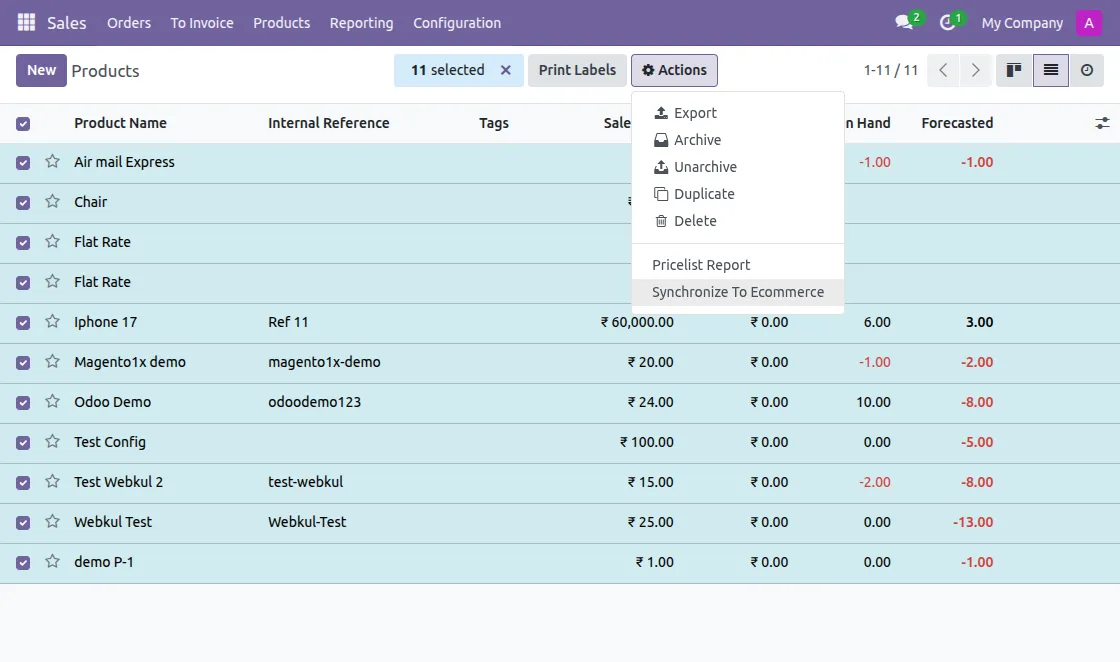Viewport: 1120px width, 662px height.
Task: Click the user avatar A
Action: click(x=1089, y=23)
